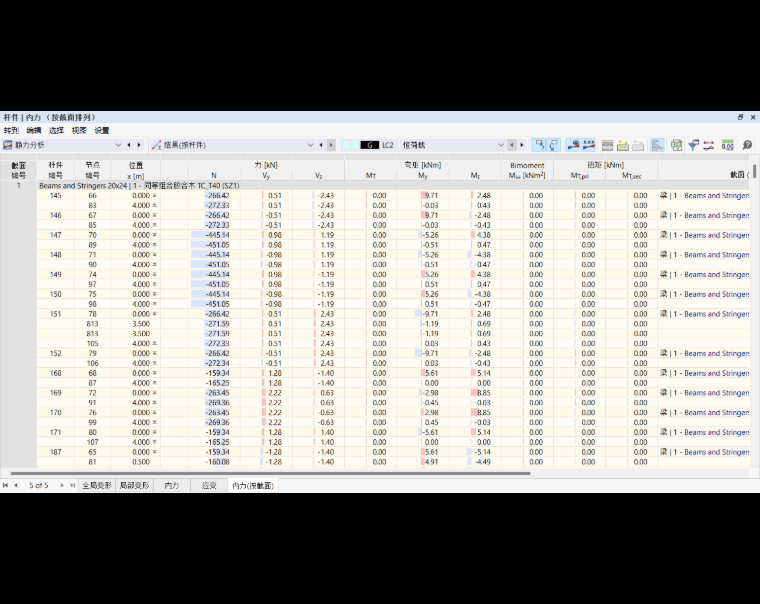The width and height of the screenshot is (760, 604).
Task: Switch to the 局部变形 tab
Action: pyautogui.click(x=134, y=485)
